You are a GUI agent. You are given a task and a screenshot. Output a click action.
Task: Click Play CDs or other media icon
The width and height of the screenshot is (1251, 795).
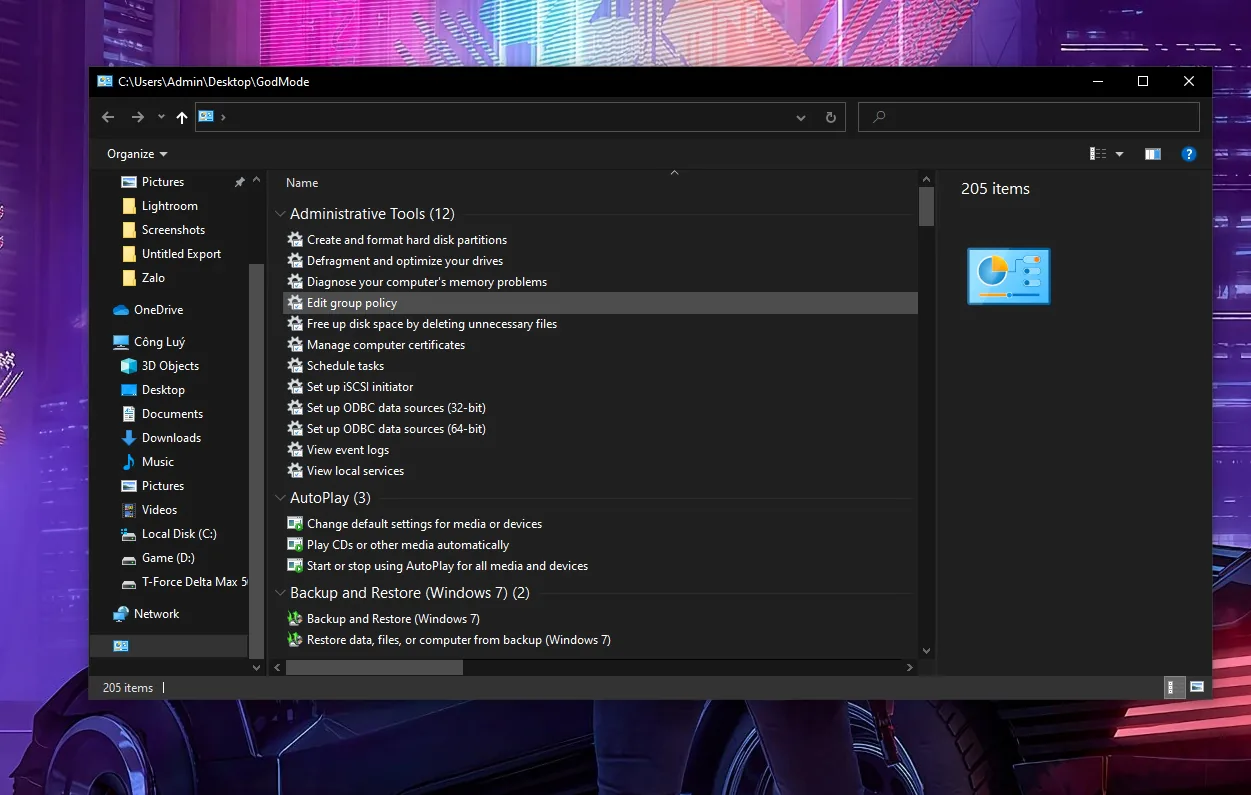coord(295,545)
